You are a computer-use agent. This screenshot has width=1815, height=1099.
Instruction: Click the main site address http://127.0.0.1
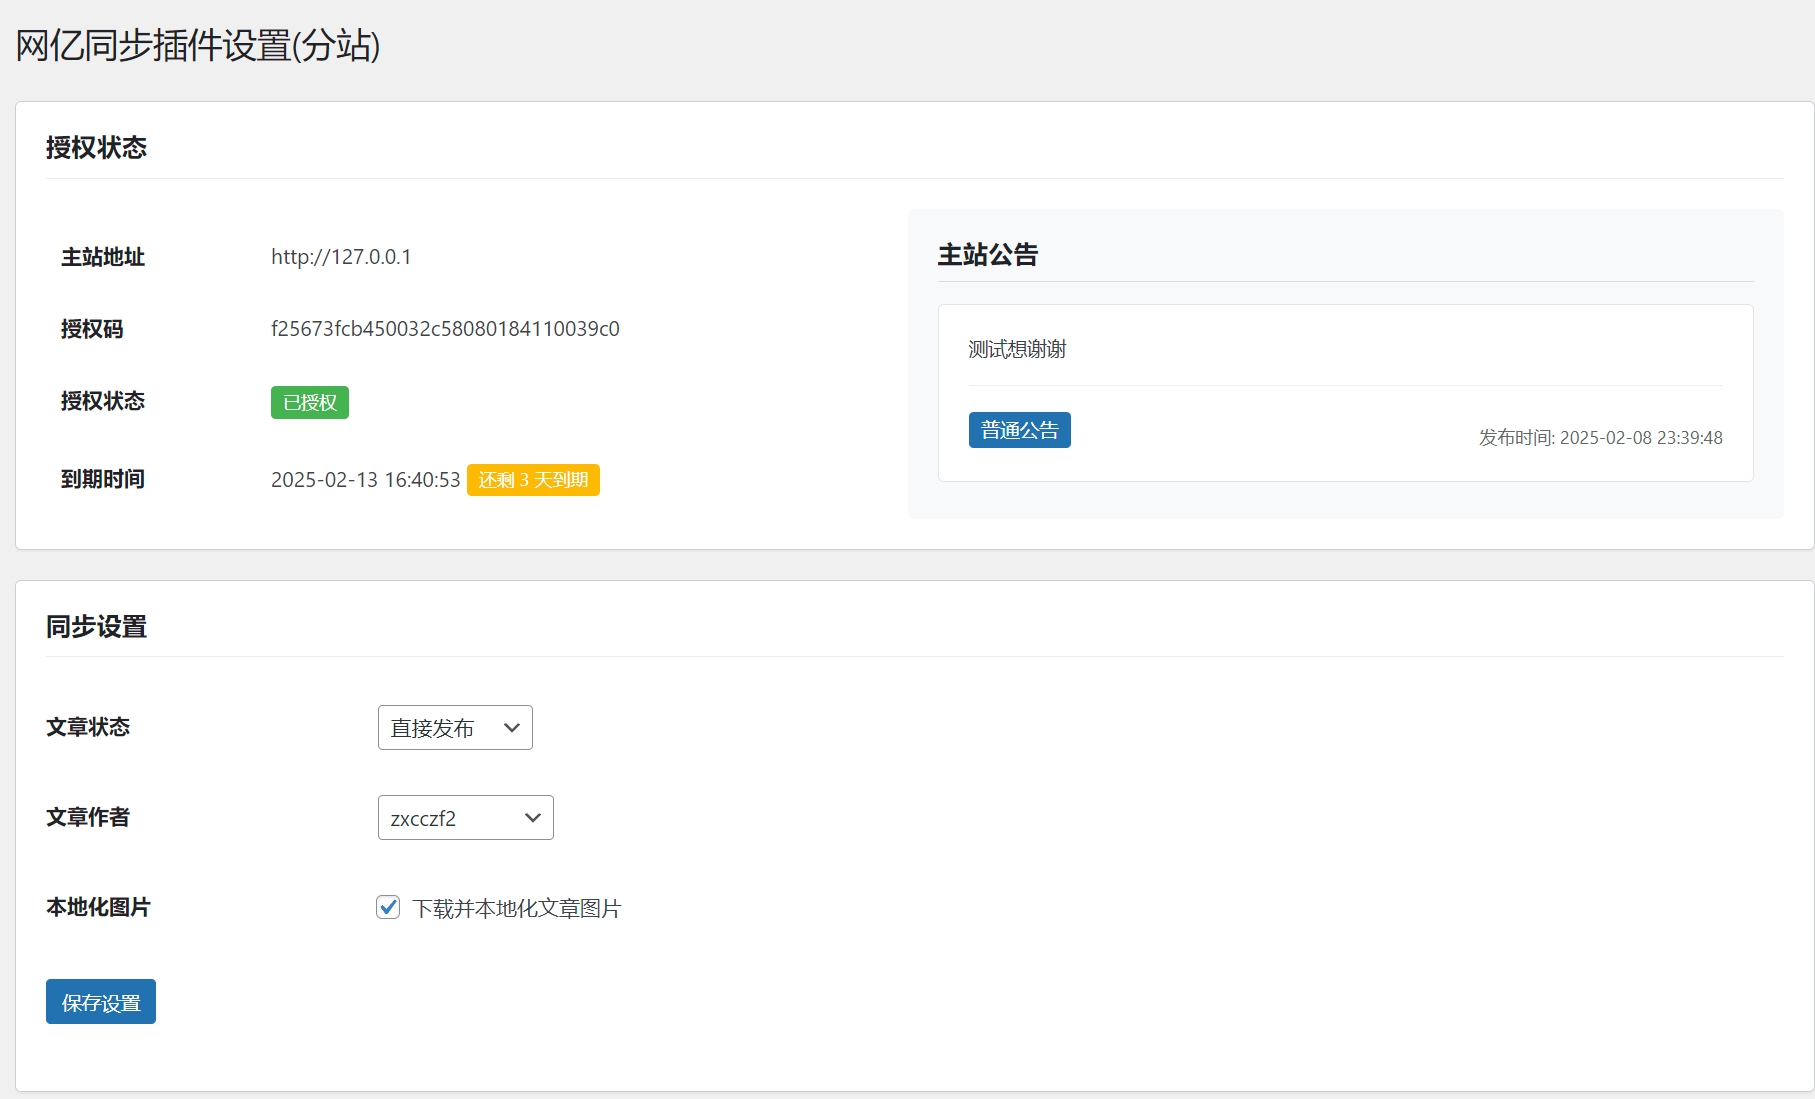pyautogui.click(x=341, y=257)
